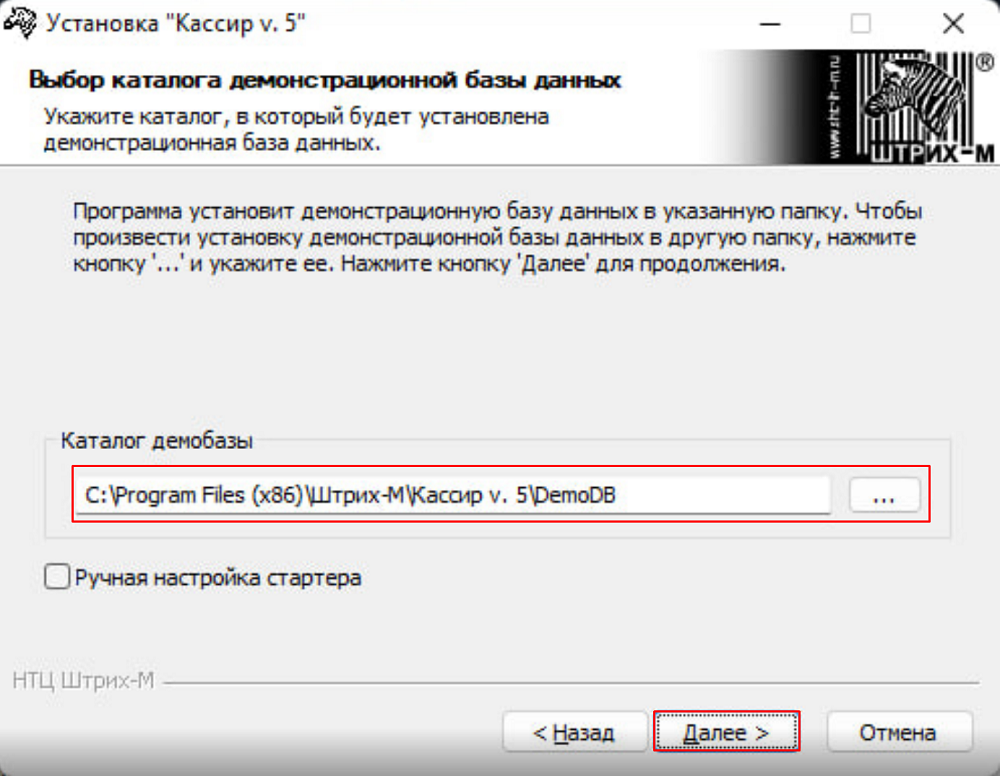The height and width of the screenshot is (776, 1000).
Task: Minimize the Установка Кассир v. 5 window
Action: pos(770,24)
